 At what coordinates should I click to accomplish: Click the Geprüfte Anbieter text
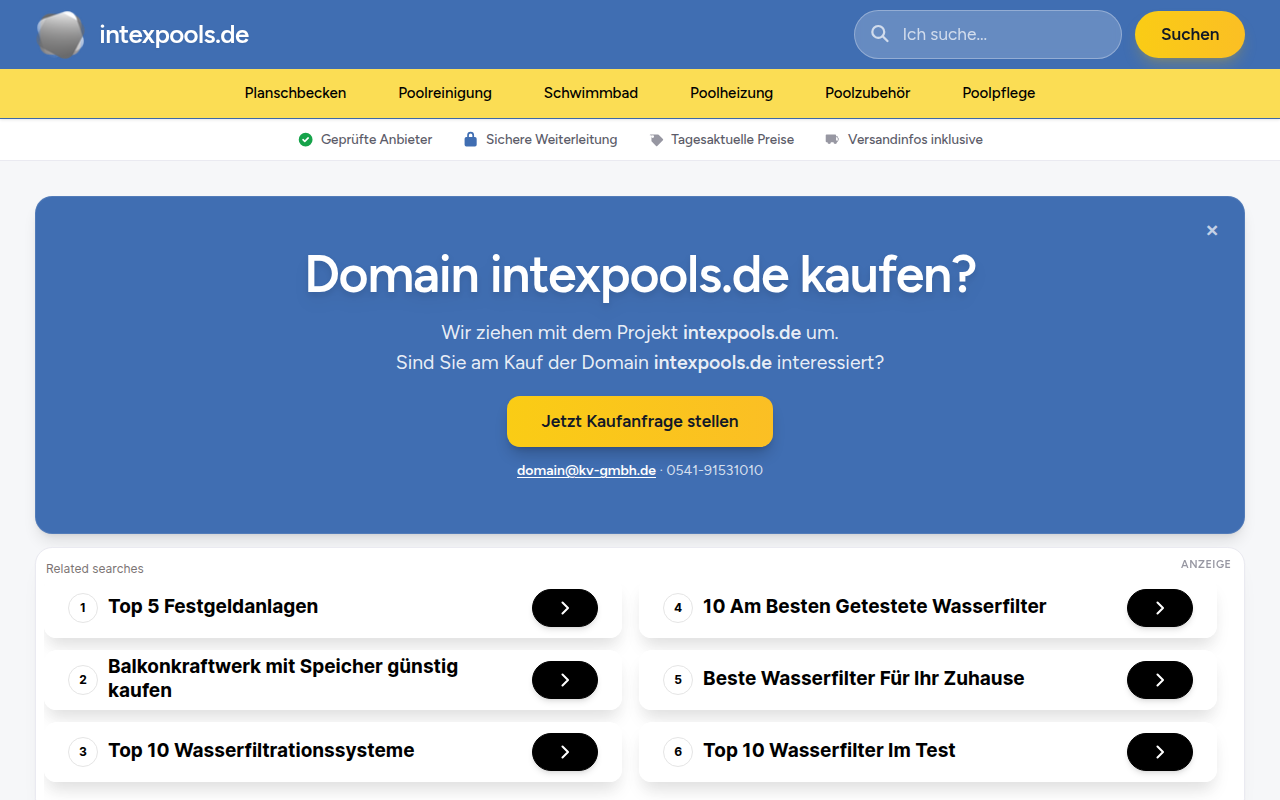pyautogui.click(x=377, y=140)
